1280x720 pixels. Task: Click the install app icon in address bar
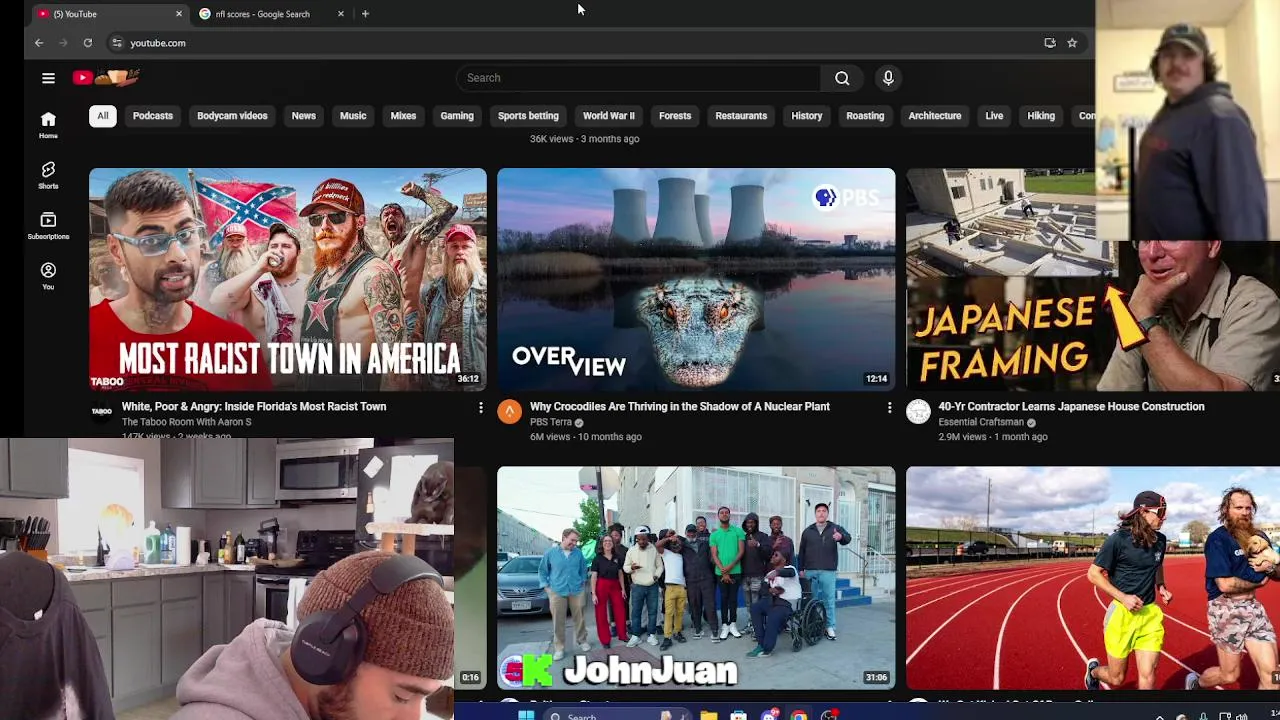tap(1050, 43)
